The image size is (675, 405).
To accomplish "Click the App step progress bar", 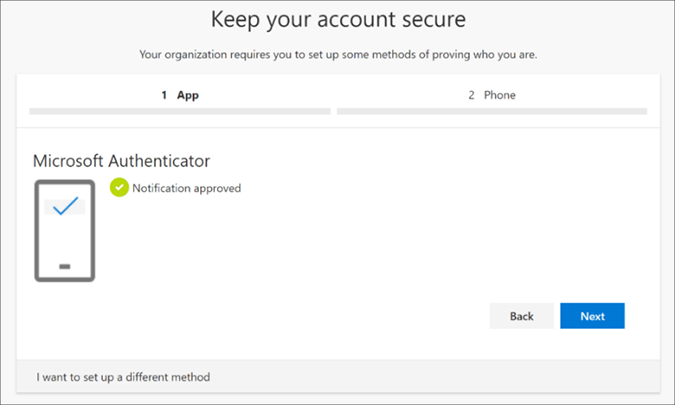I will click(x=180, y=111).
